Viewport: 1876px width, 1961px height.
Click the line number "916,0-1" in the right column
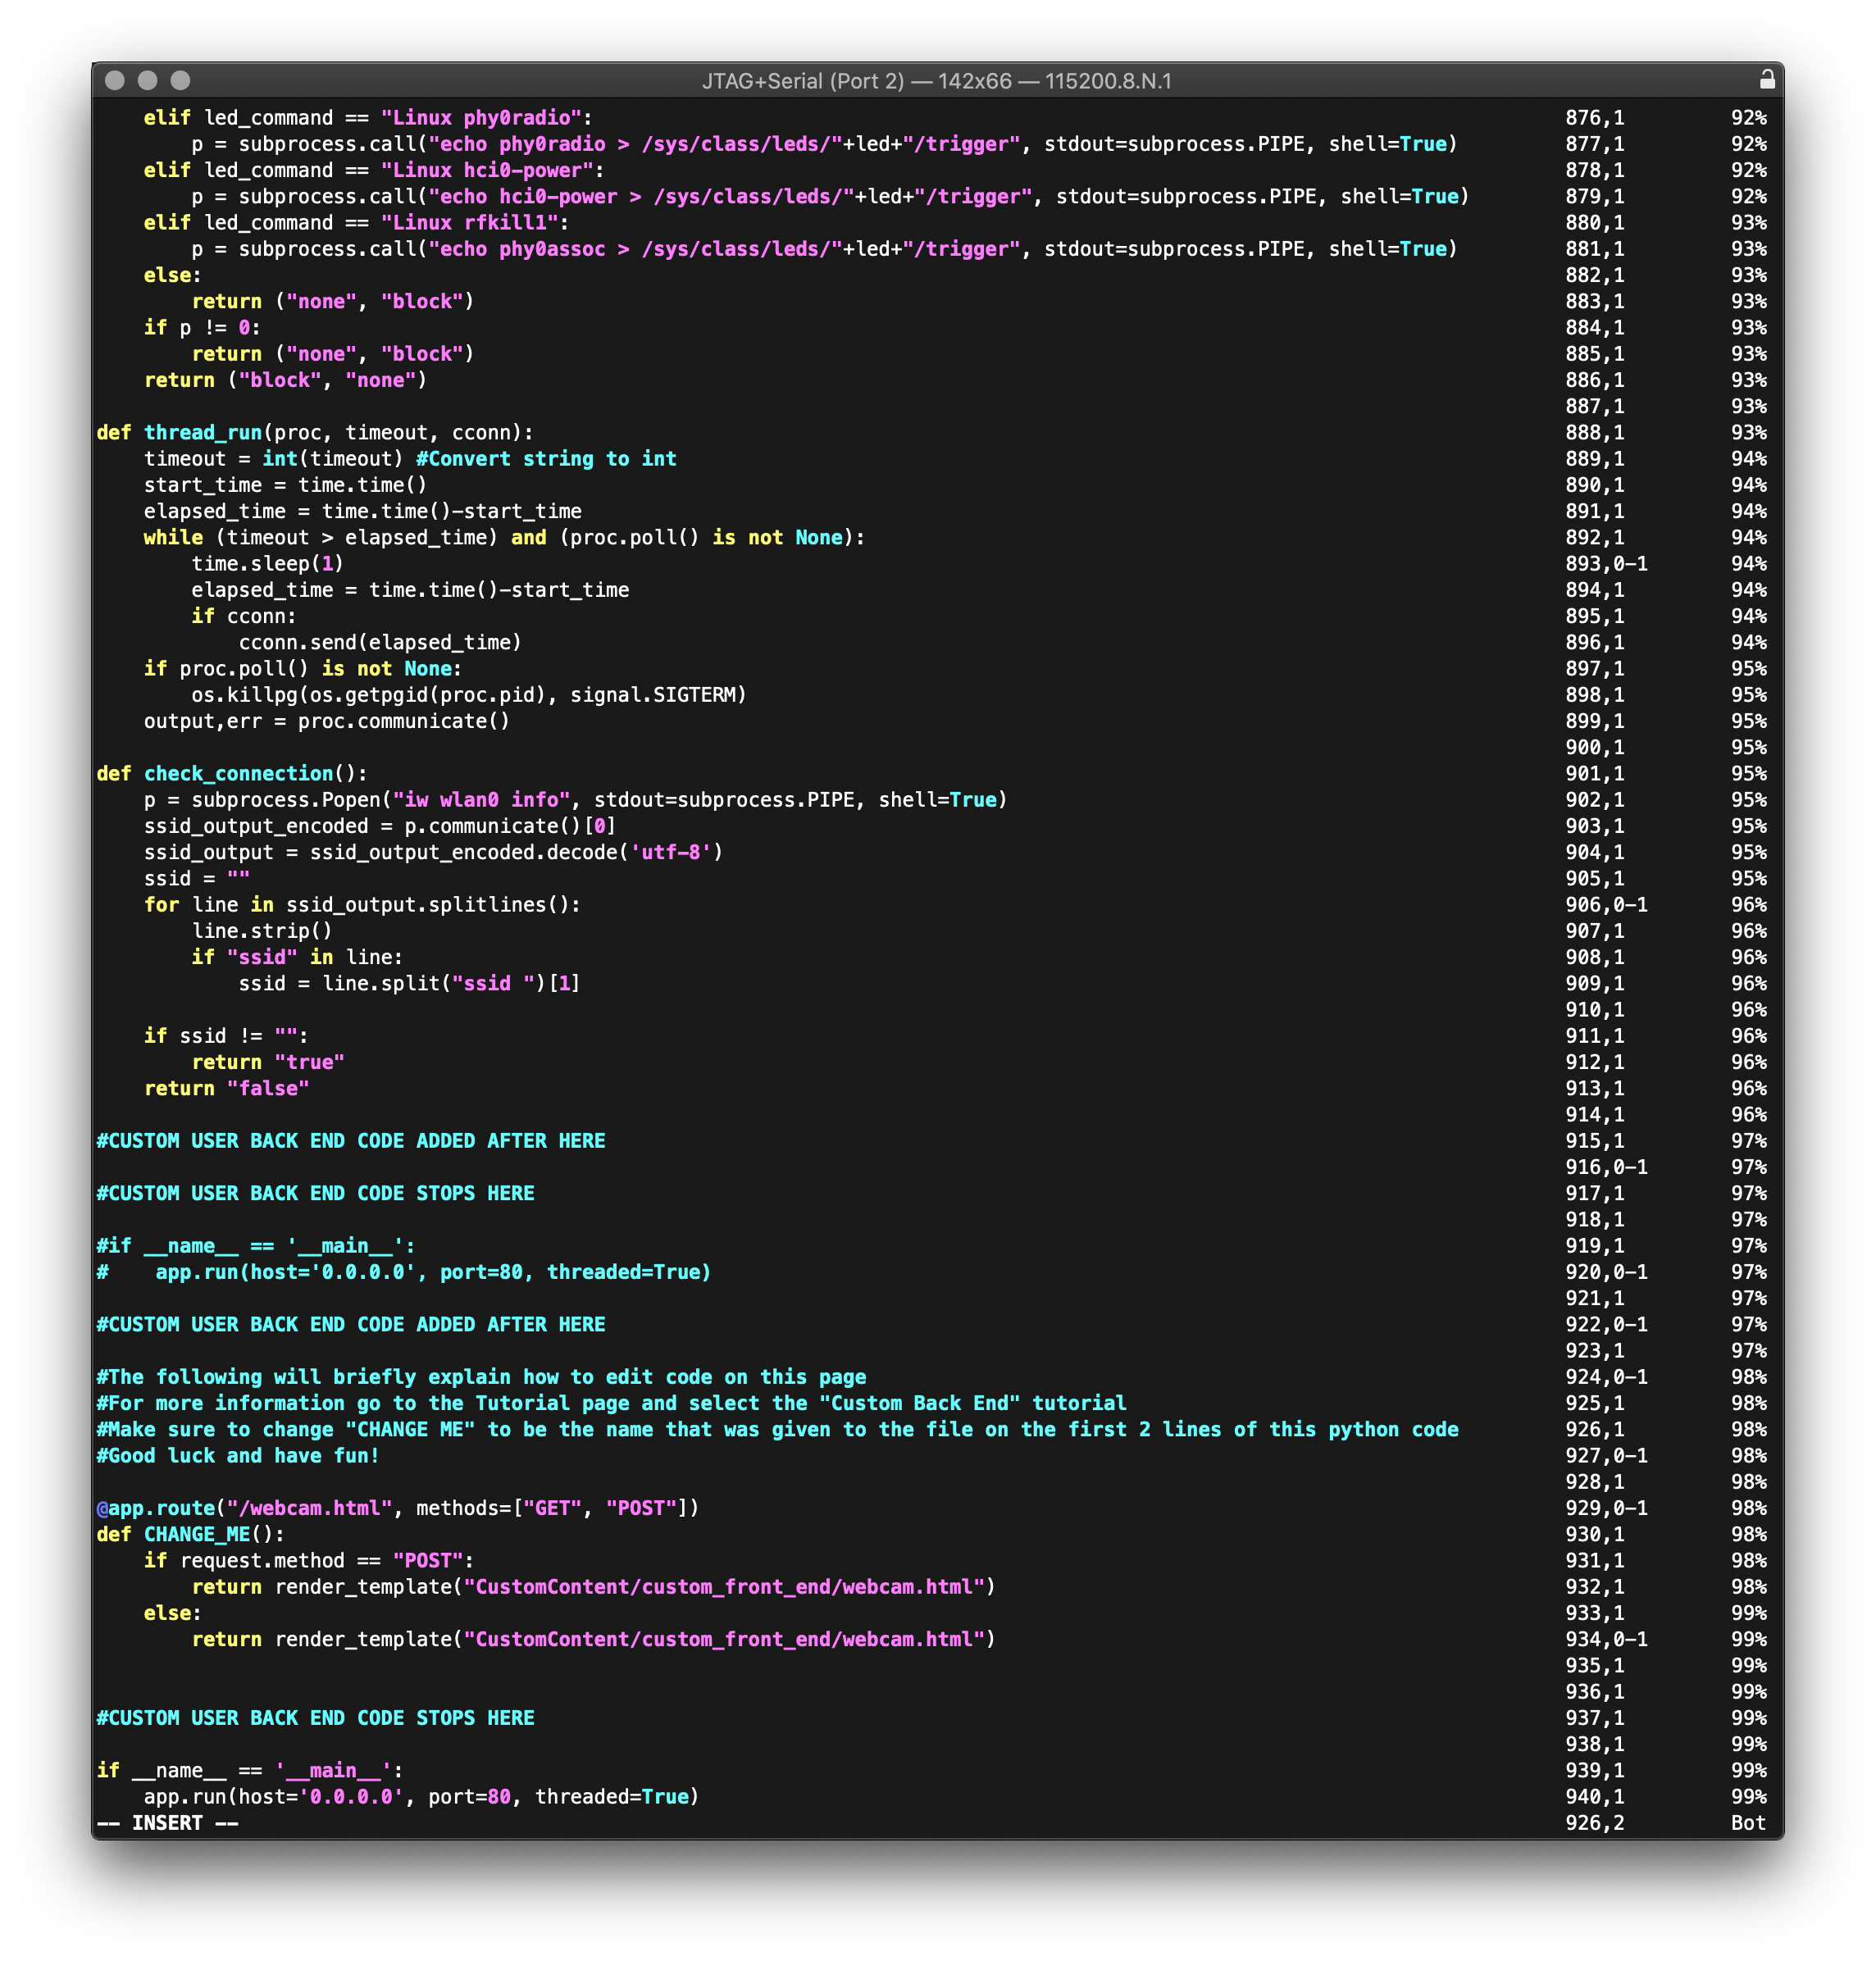click(1606, 1167)
